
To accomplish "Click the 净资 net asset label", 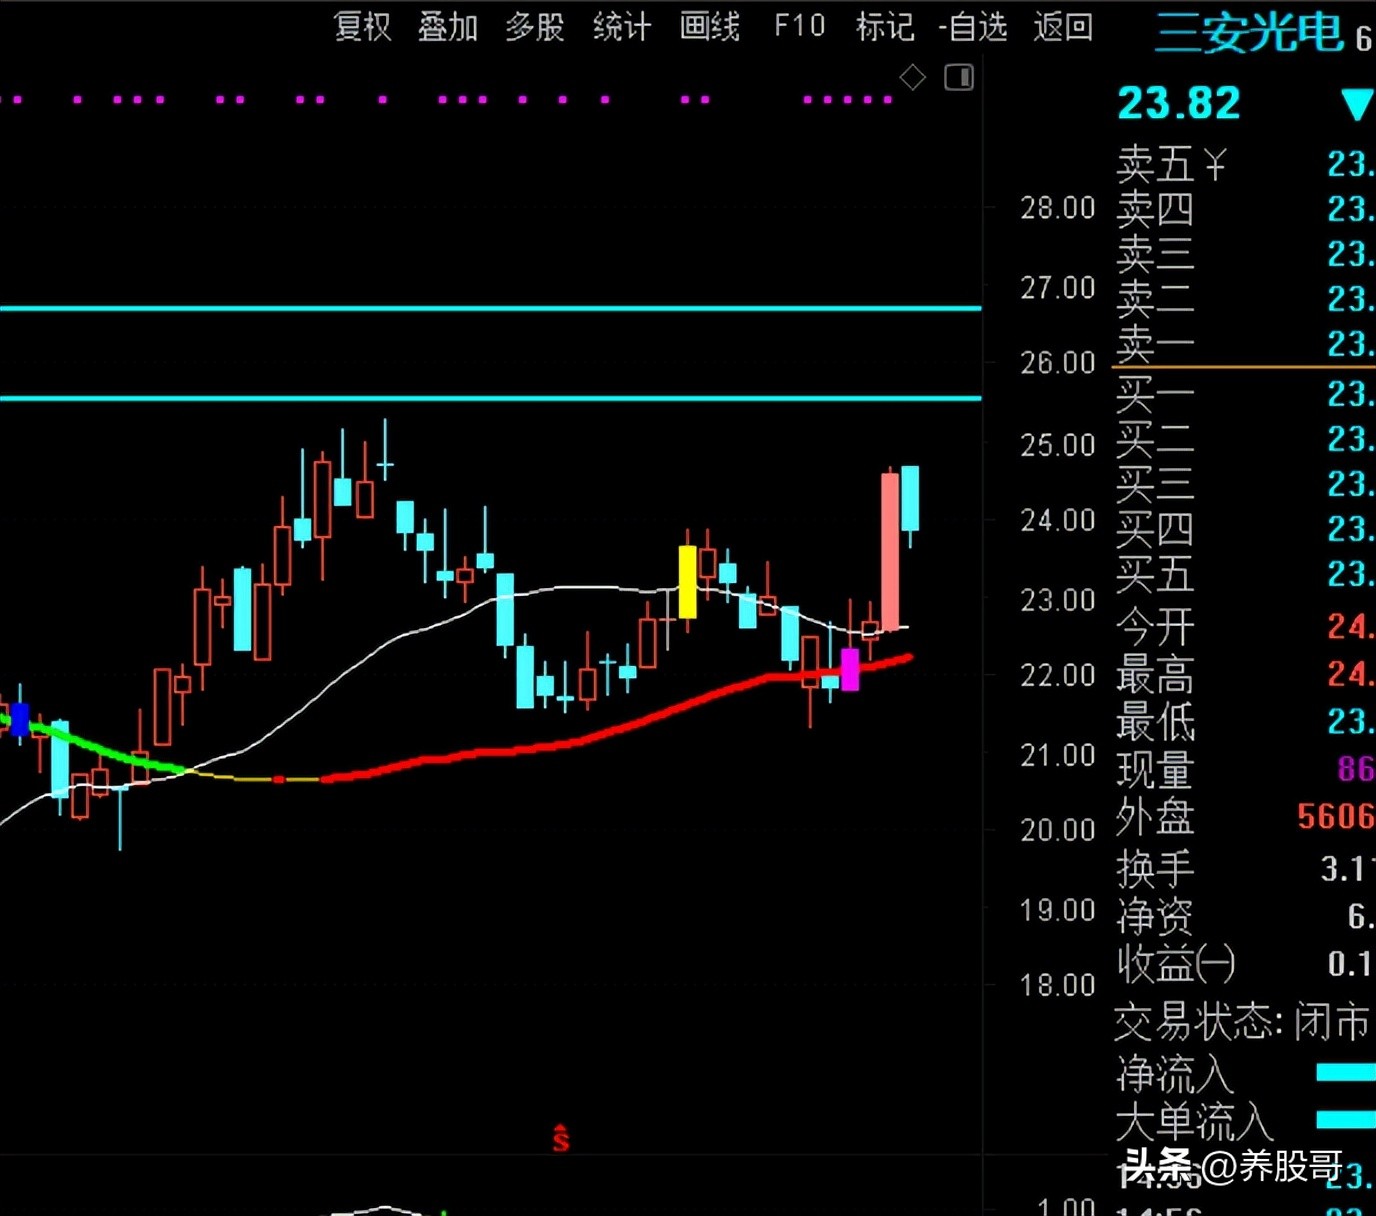I will coord(1155,916).
